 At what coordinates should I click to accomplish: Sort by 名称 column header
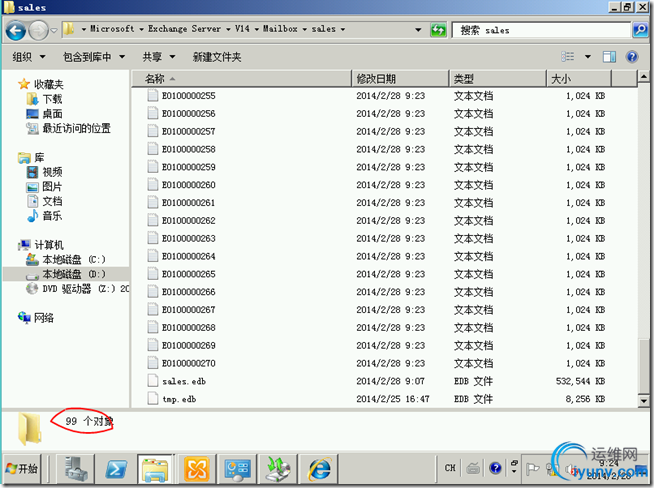point(241,78)
